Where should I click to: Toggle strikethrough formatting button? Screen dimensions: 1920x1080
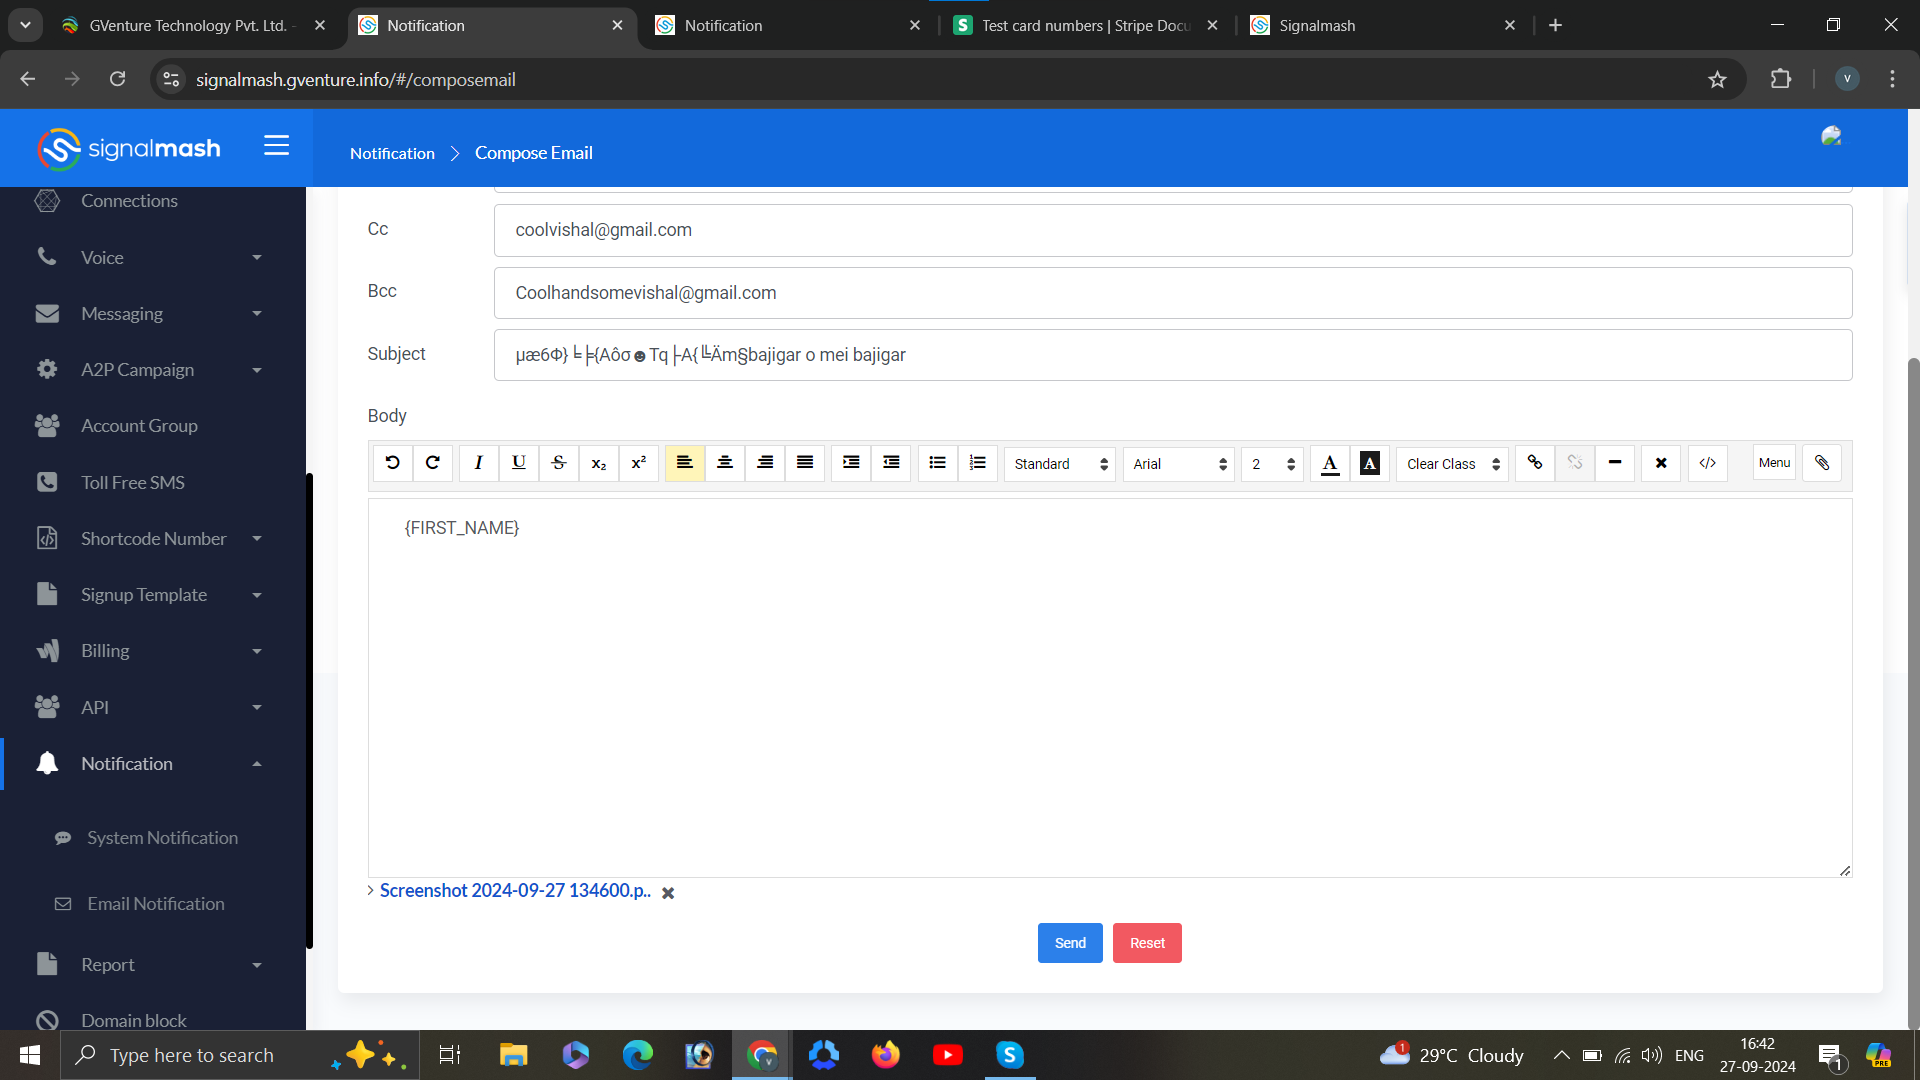[558, 463]
